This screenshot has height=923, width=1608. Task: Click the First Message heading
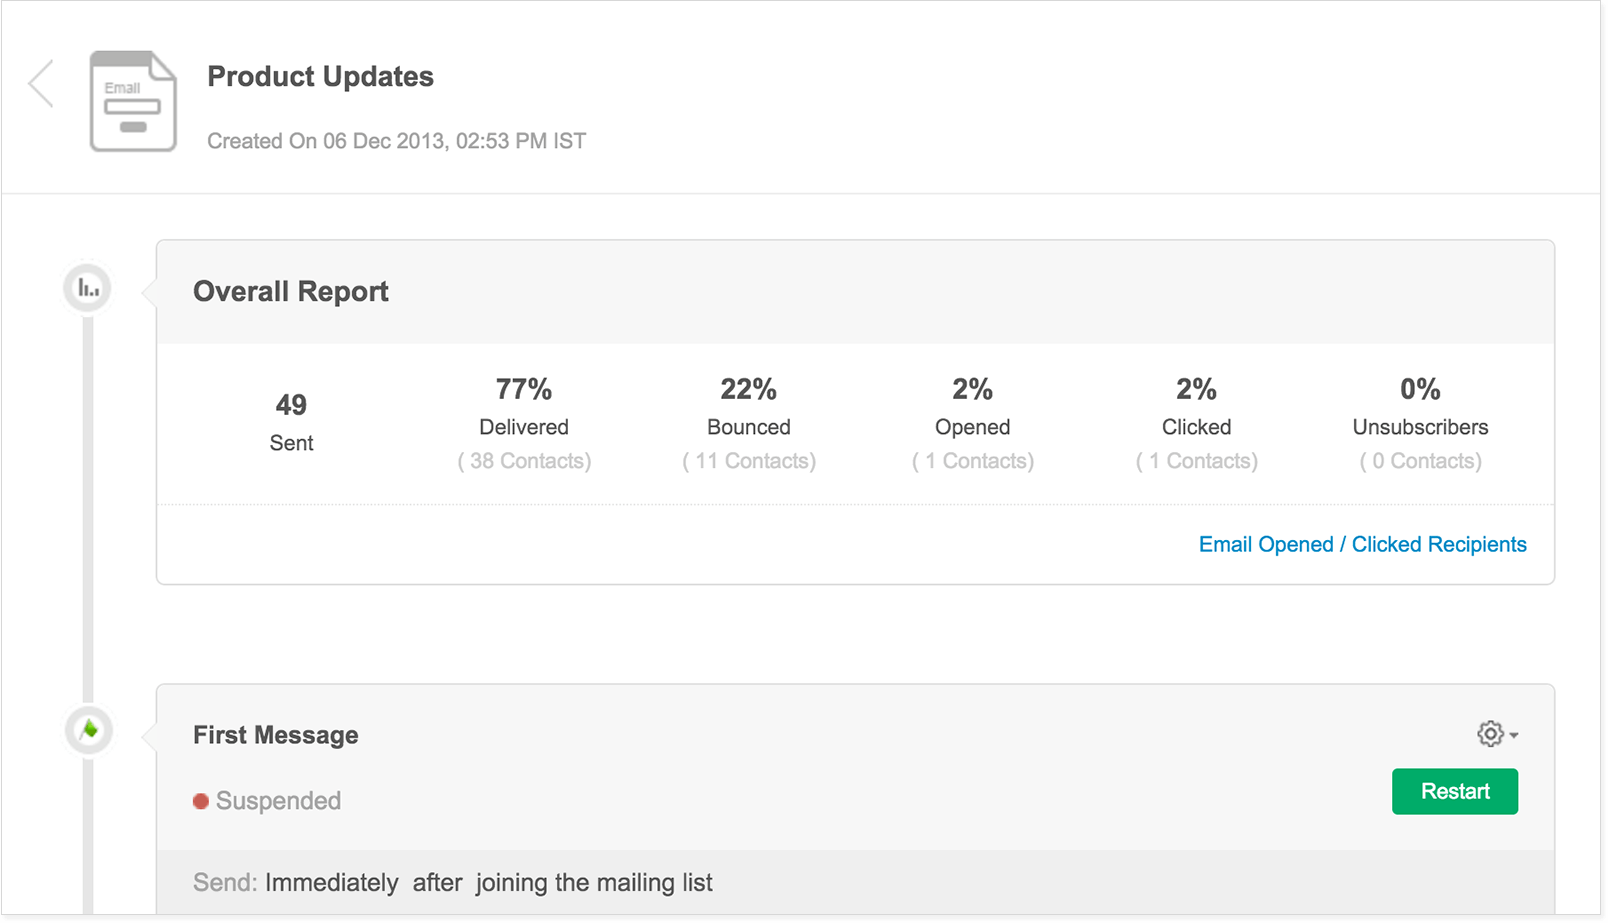(276, 735)
